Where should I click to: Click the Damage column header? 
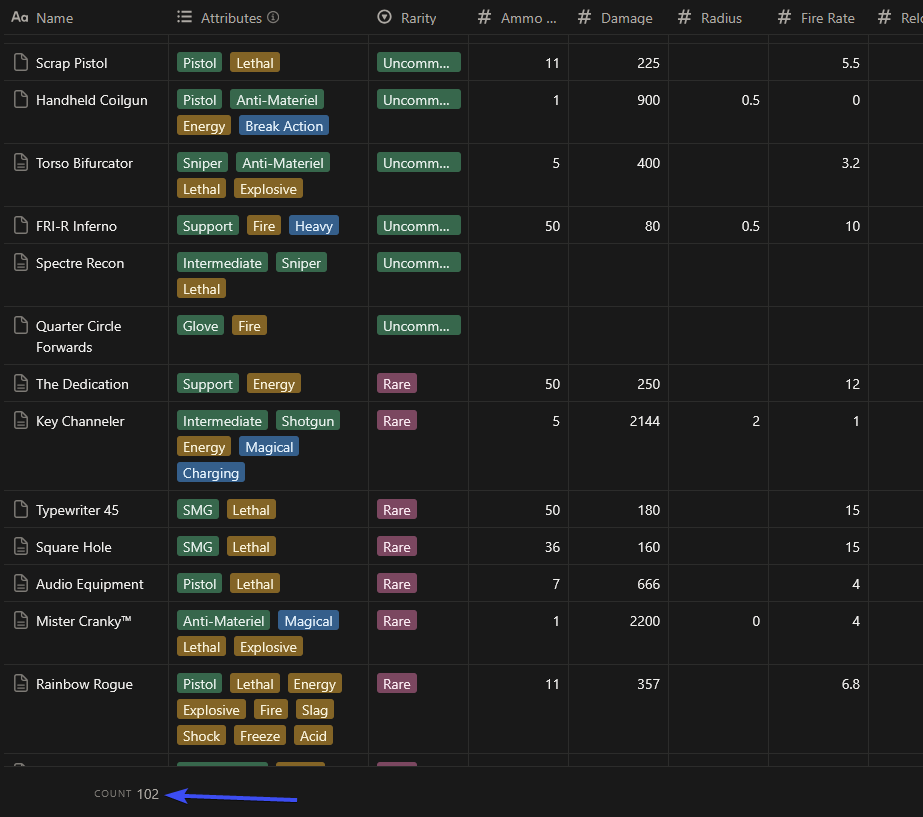[626, 18]
